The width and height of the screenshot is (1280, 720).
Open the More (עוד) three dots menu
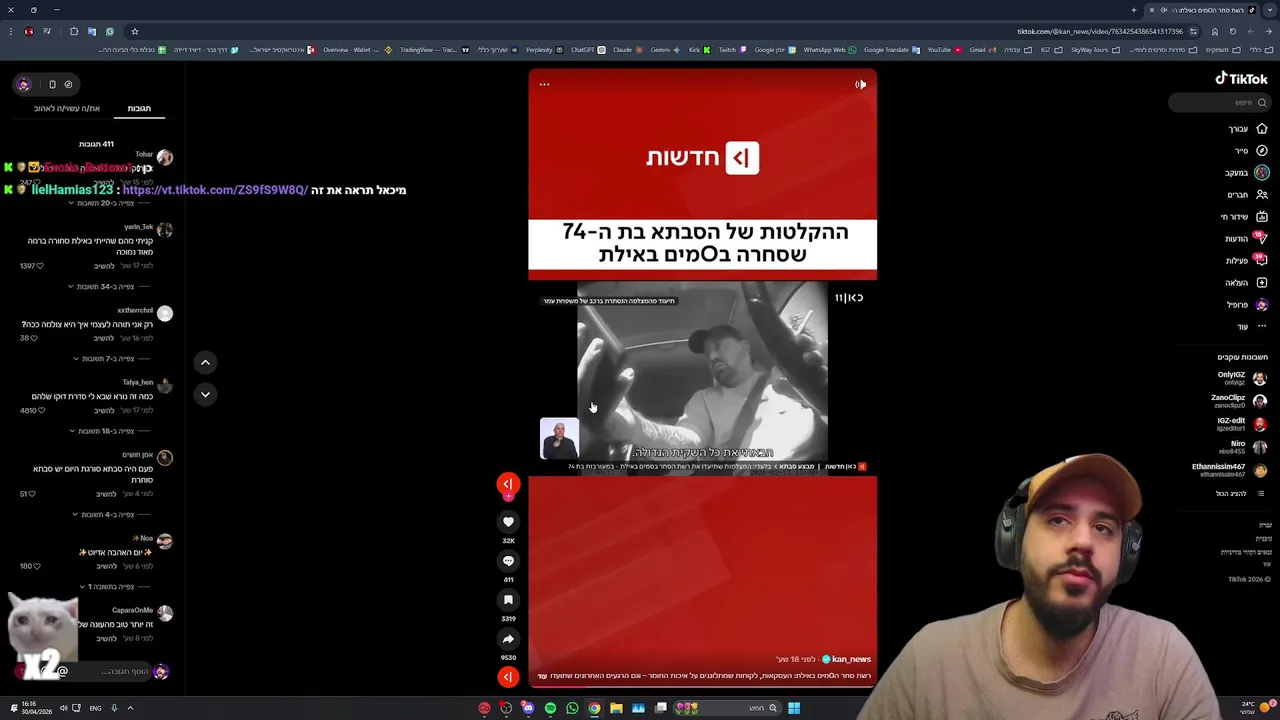[1262, 327]
